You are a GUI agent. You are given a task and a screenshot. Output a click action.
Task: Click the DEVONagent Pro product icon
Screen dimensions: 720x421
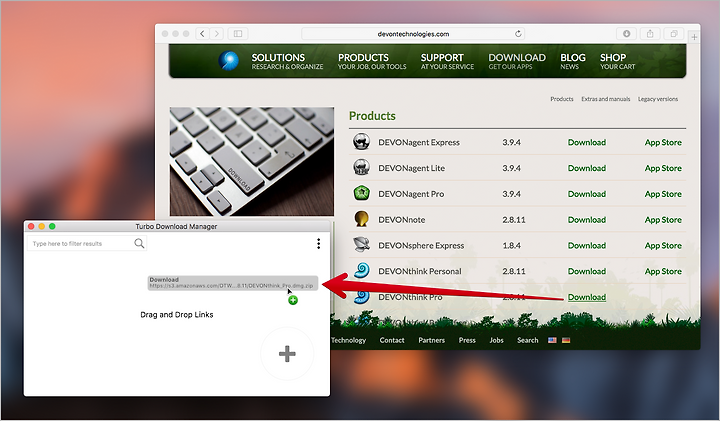pos(361,193)
